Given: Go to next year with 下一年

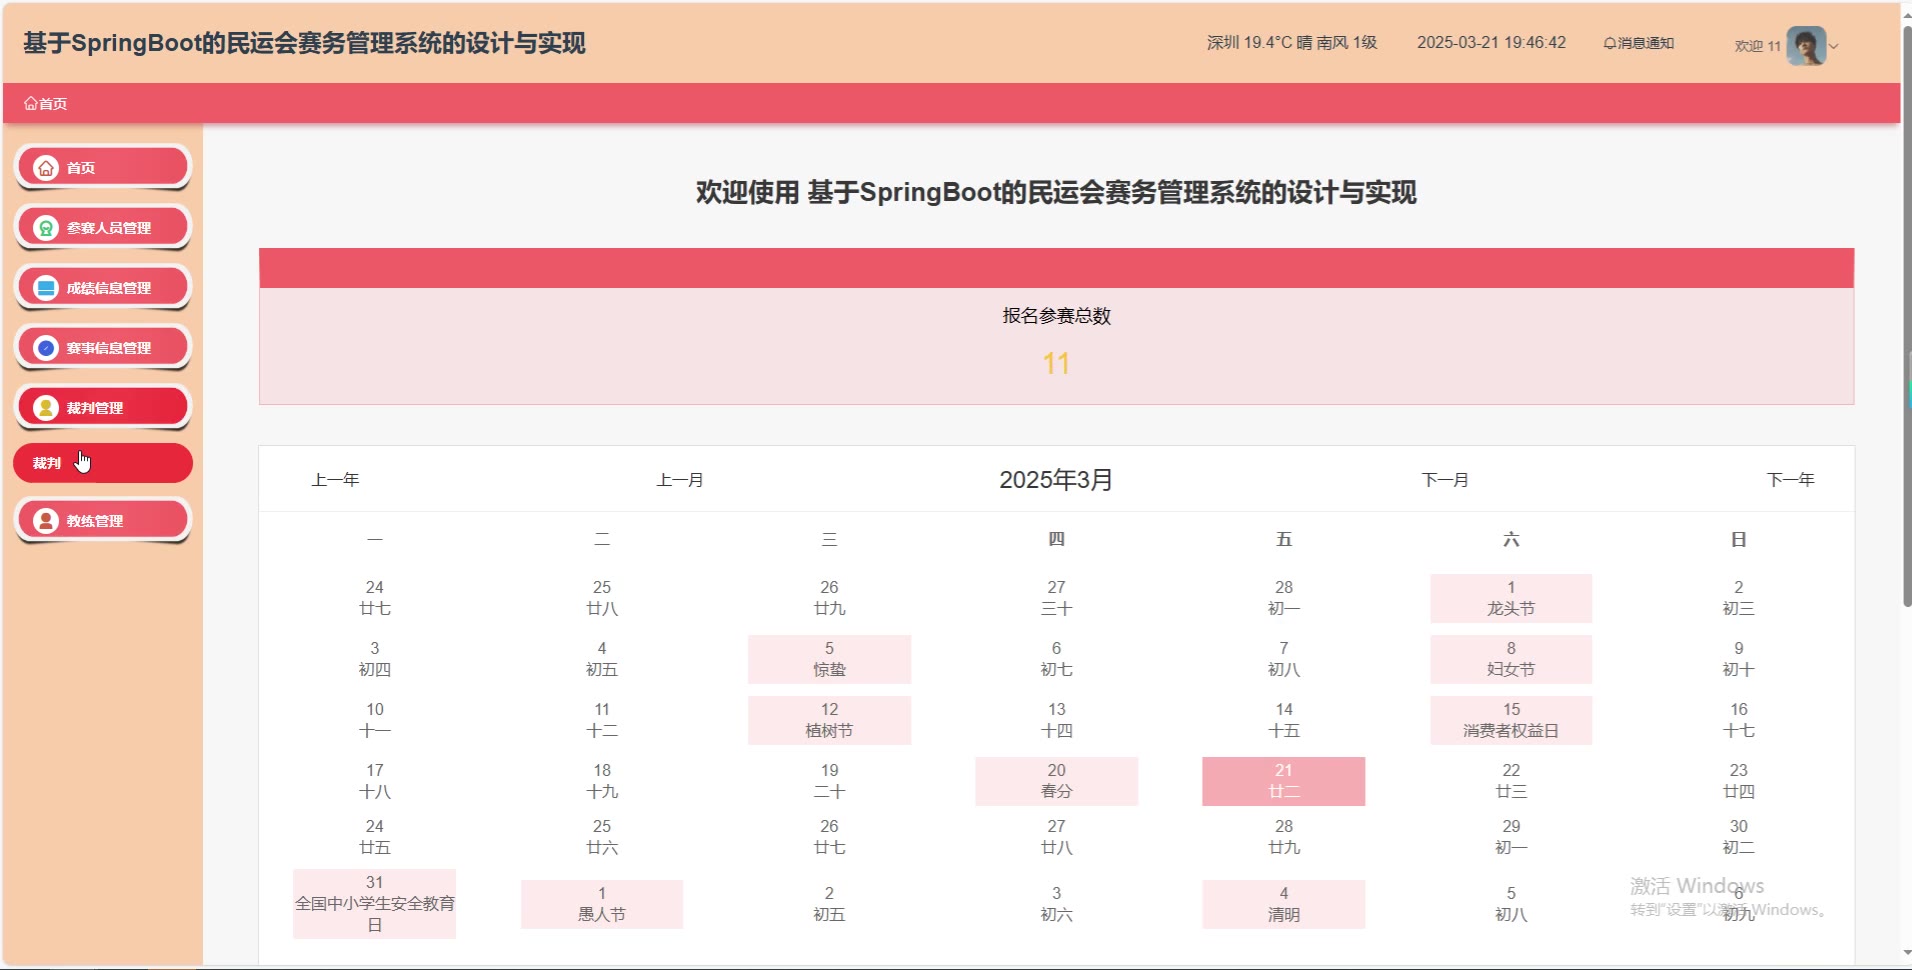Looking at the screenshot, I should pyautogui.click(x=1790, y=480).
